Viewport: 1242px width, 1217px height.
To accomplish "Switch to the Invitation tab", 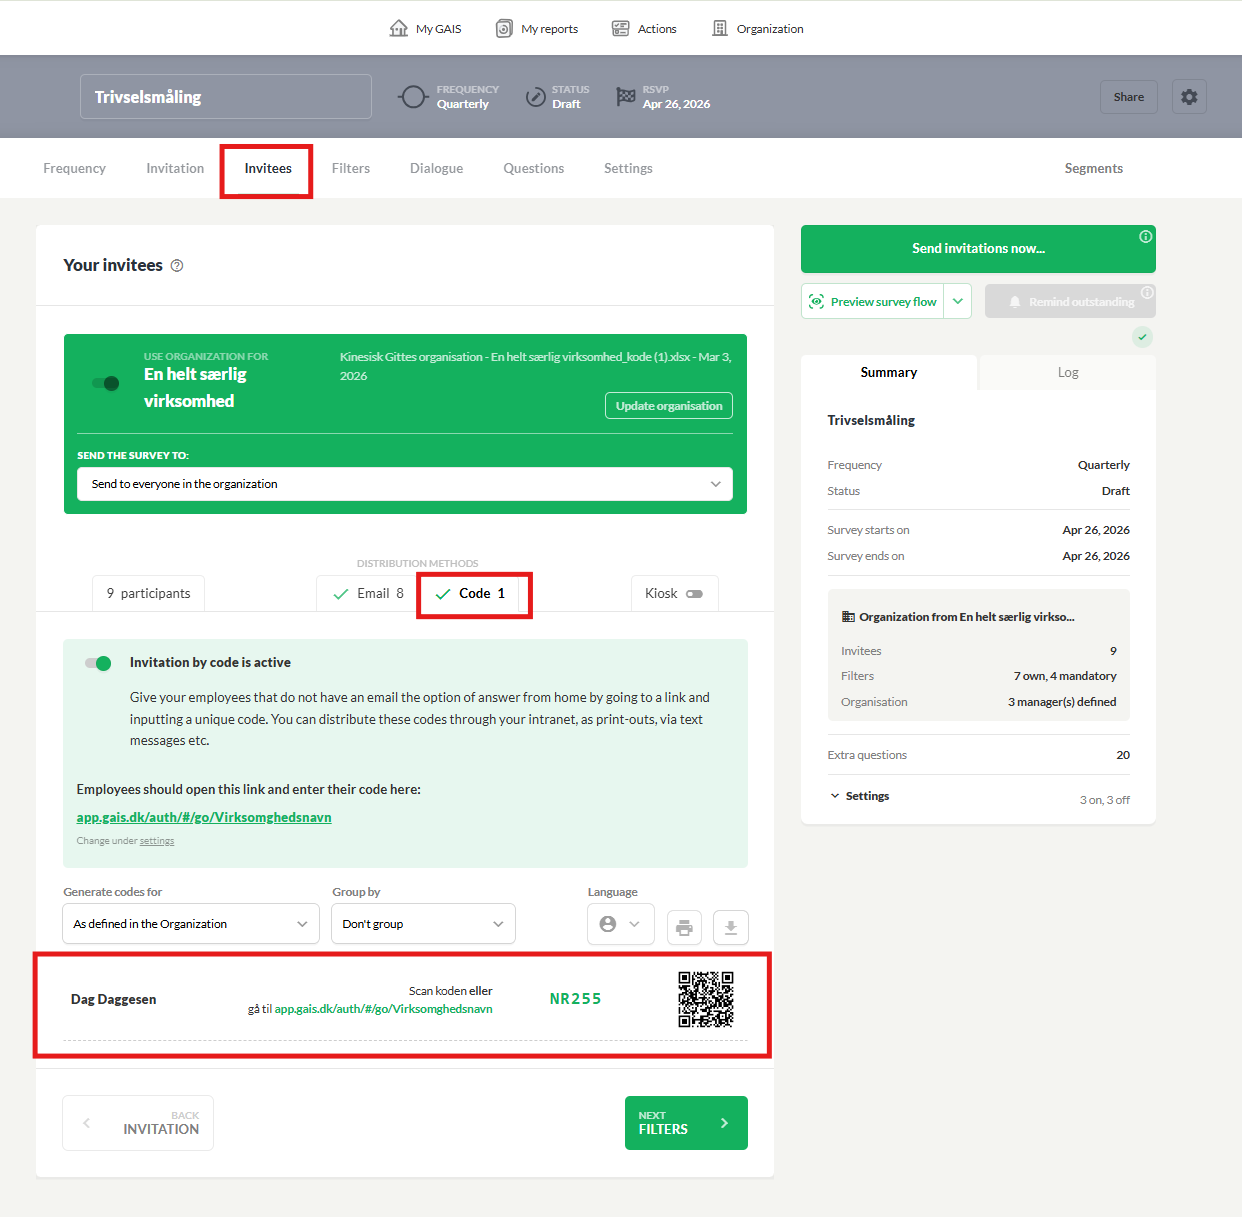I will pyautogui.click(x=175, y=168).
